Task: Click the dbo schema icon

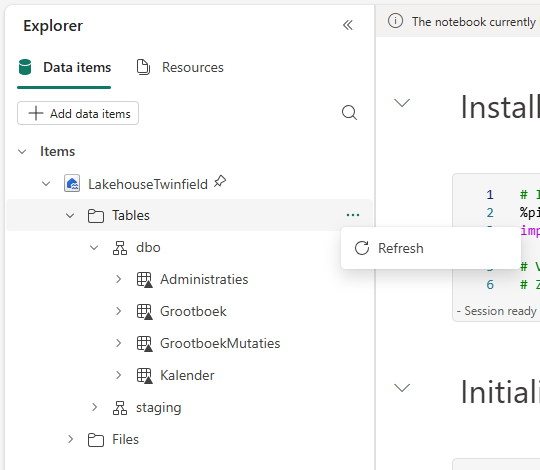Action: (x=120, y=248)
